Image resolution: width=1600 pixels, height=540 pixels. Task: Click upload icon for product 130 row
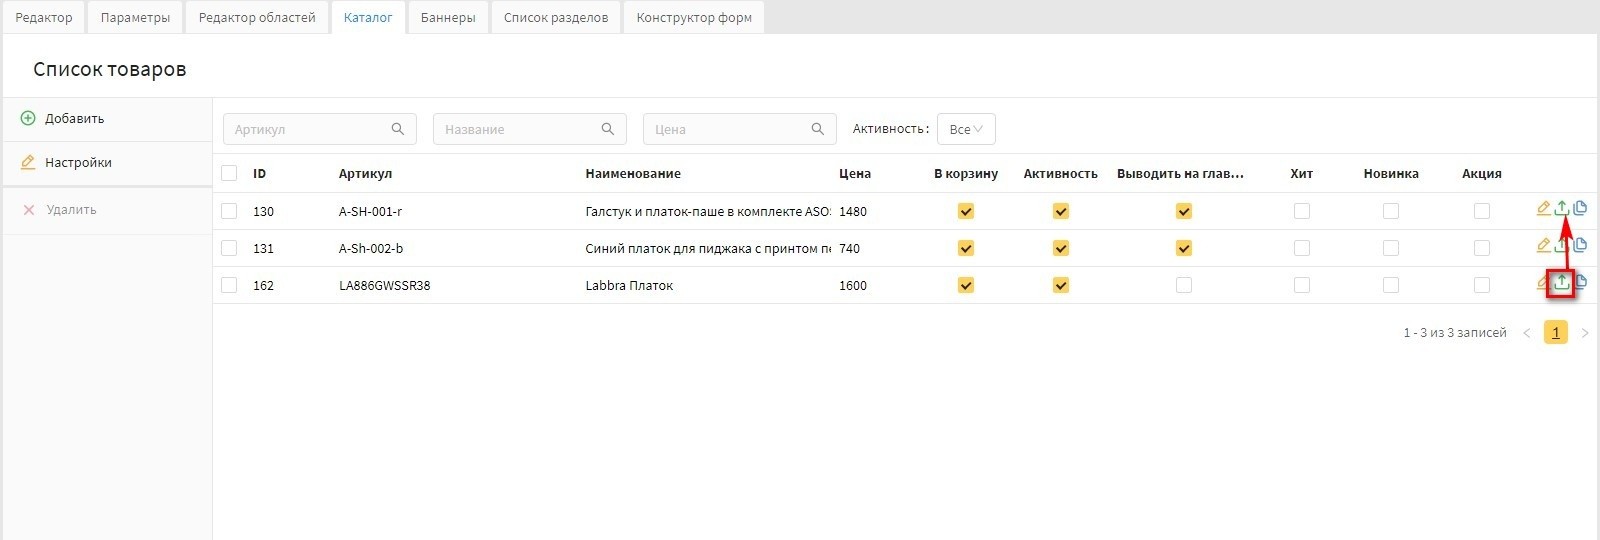[1561, 209]
